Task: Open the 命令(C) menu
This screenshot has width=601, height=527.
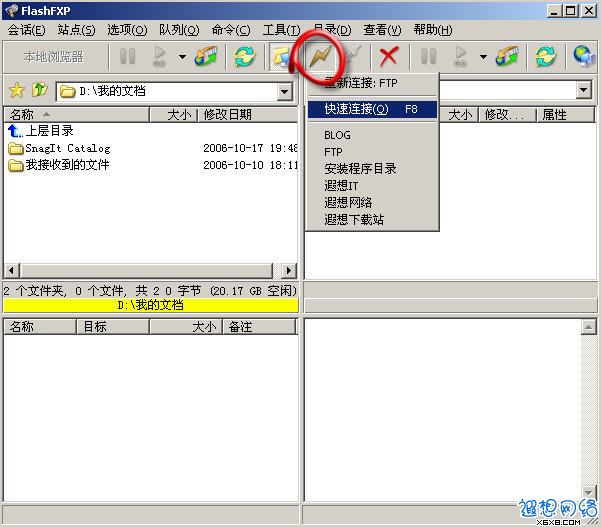Action: [231, 30]
